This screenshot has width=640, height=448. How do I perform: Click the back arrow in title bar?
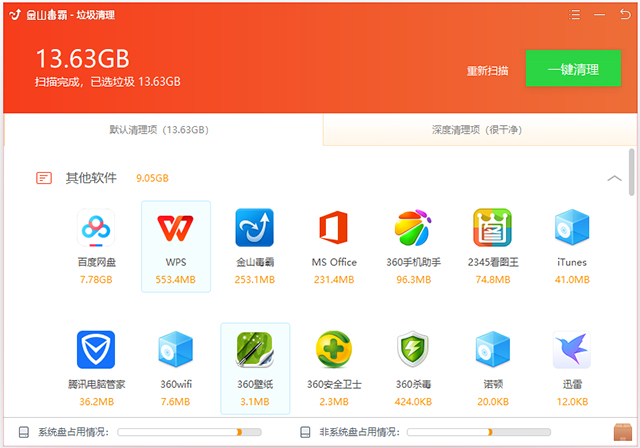(625, 14)
